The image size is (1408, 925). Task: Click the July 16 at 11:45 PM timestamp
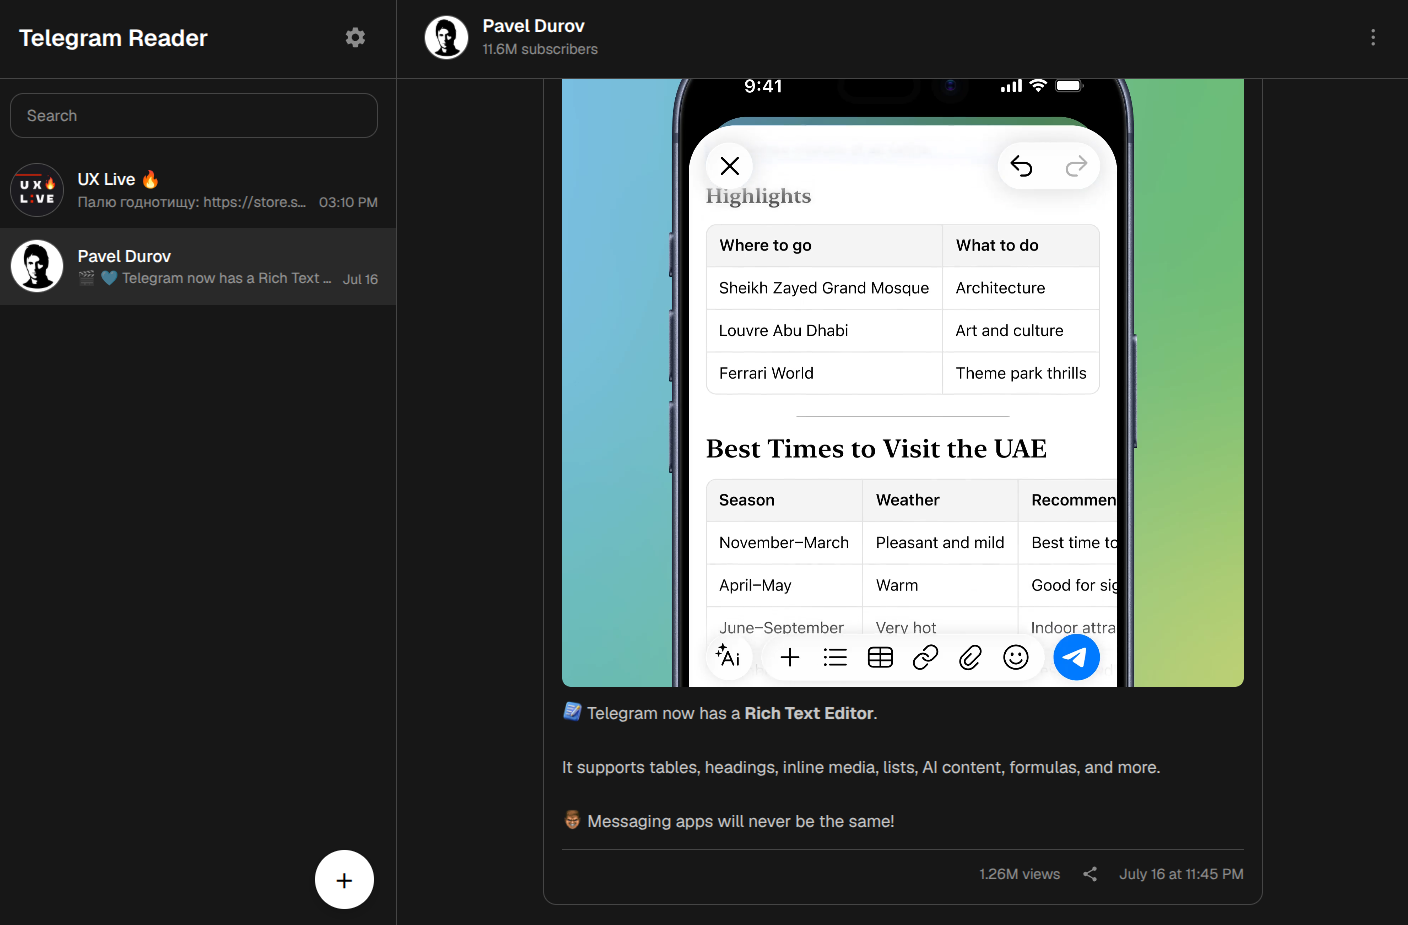(1181, 874)
